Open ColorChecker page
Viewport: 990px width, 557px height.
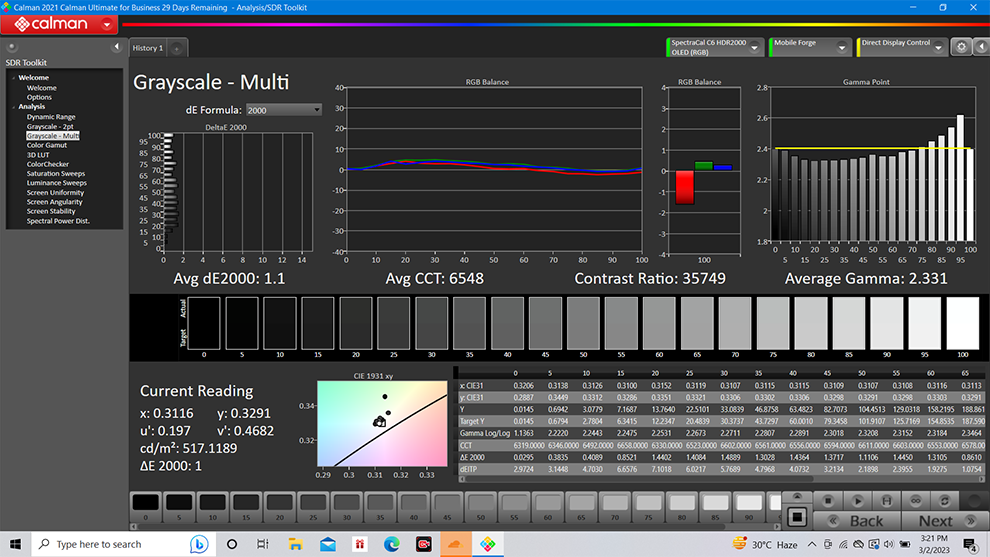47,164
